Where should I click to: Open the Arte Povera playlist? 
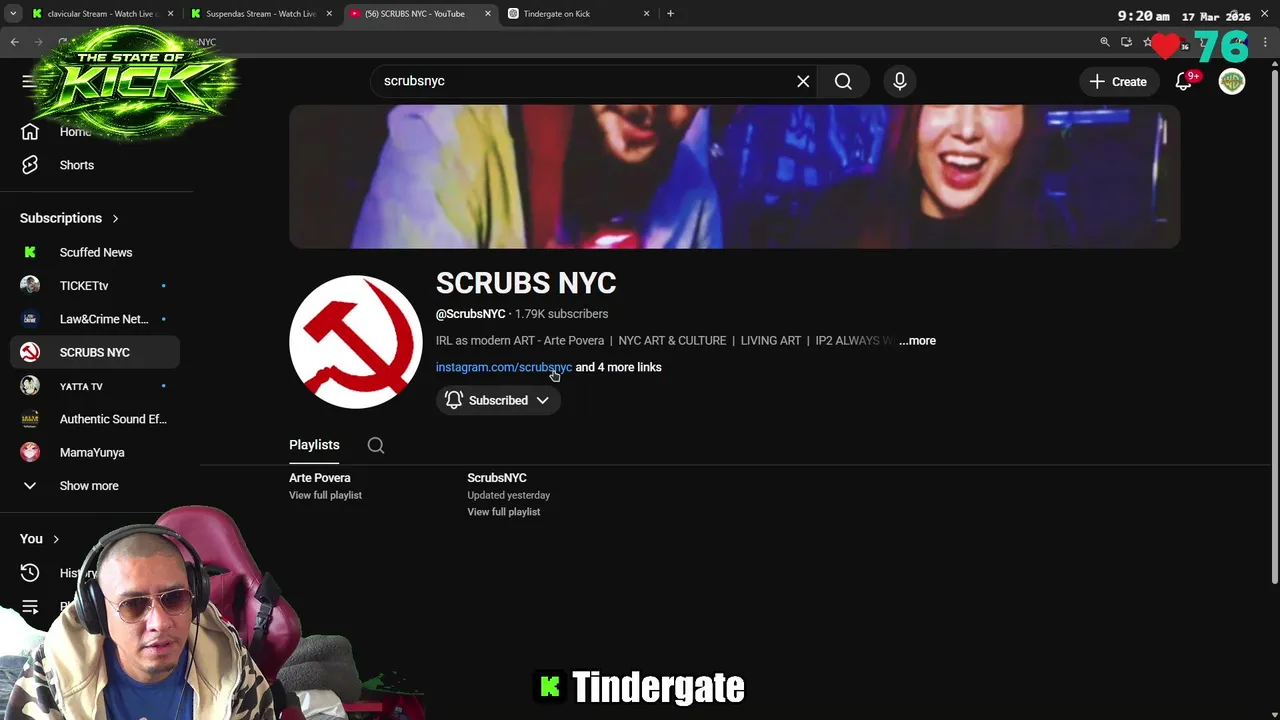click(320, 478)
